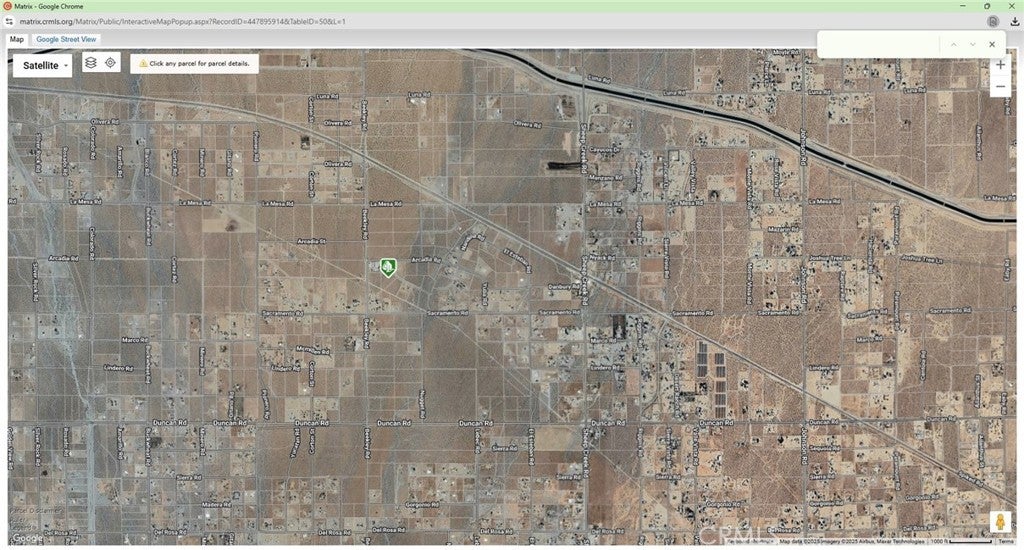Zoom out with the minus button
Image resolution: width=1024 pixels, height=550 pixels.
pyautogui.click(x=1000, y=87)
